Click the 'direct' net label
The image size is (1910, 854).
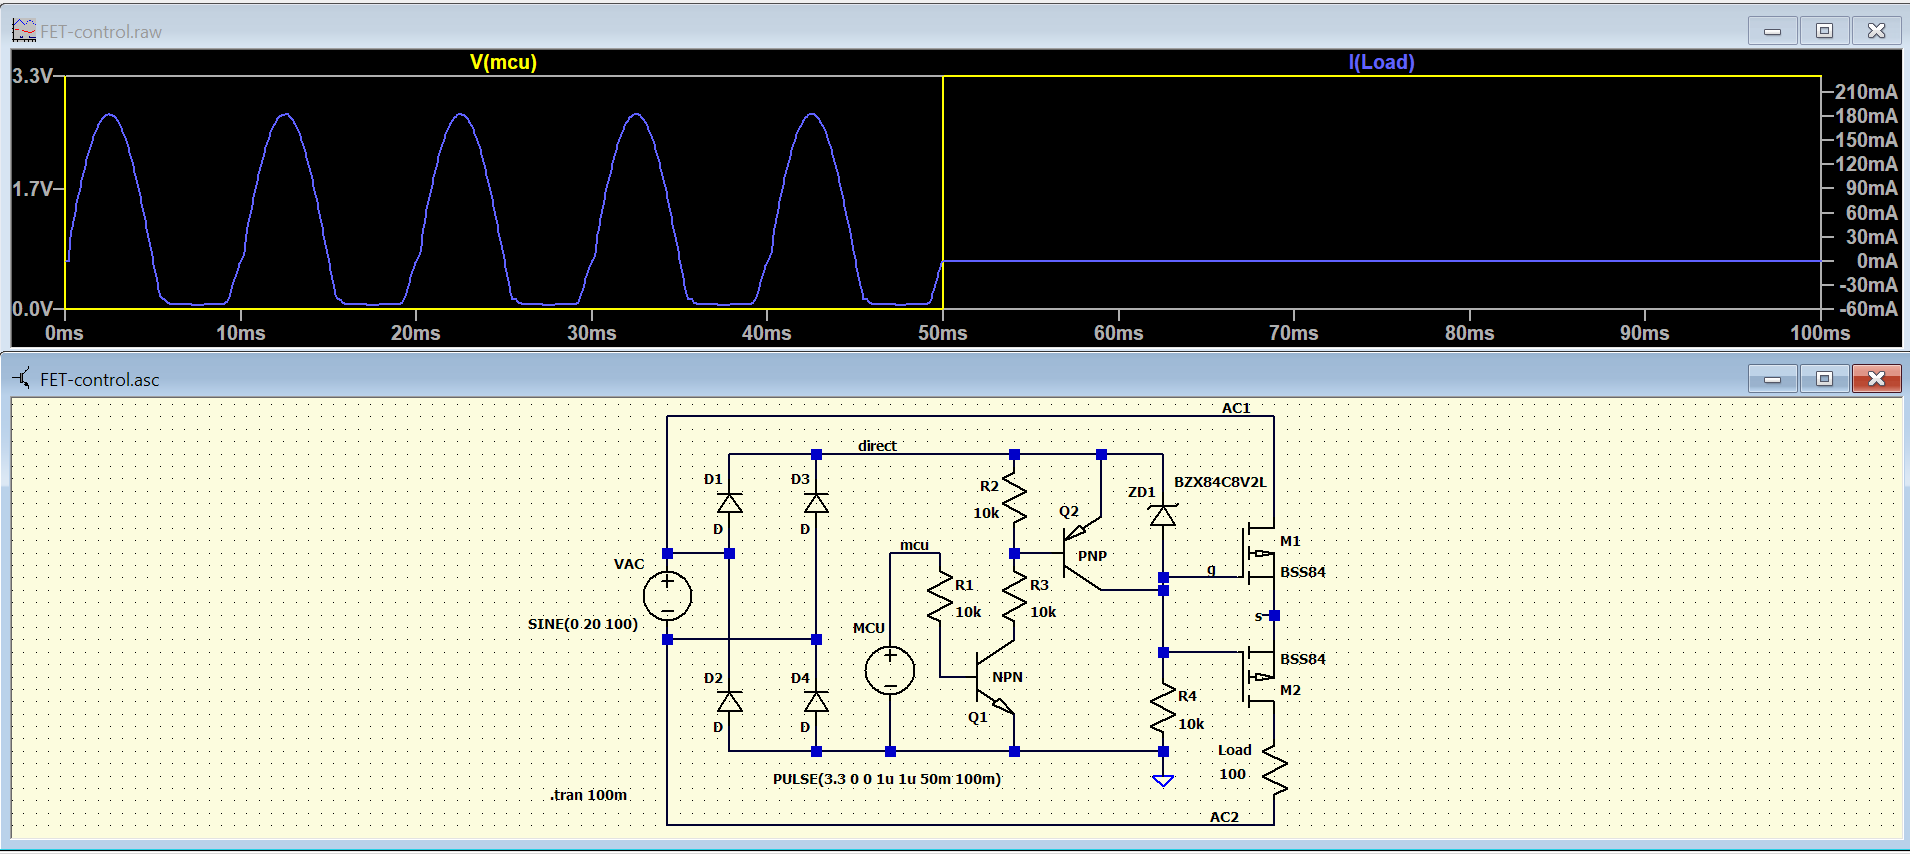click(877, 446)
